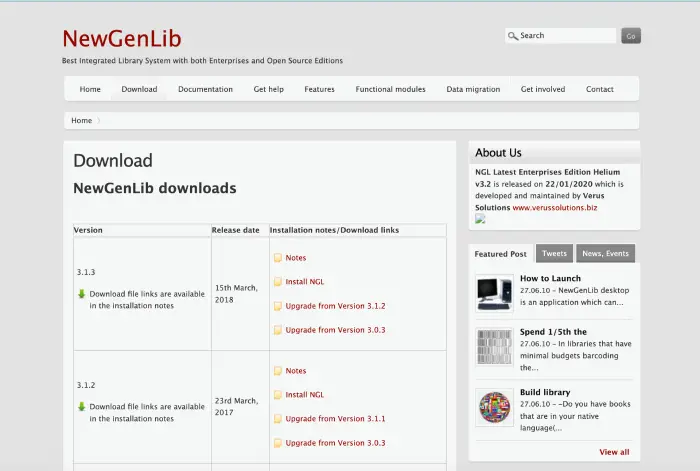Open the Download menu item
The width and height of the screenshot is (700, 471).
[x=139, y=89]
